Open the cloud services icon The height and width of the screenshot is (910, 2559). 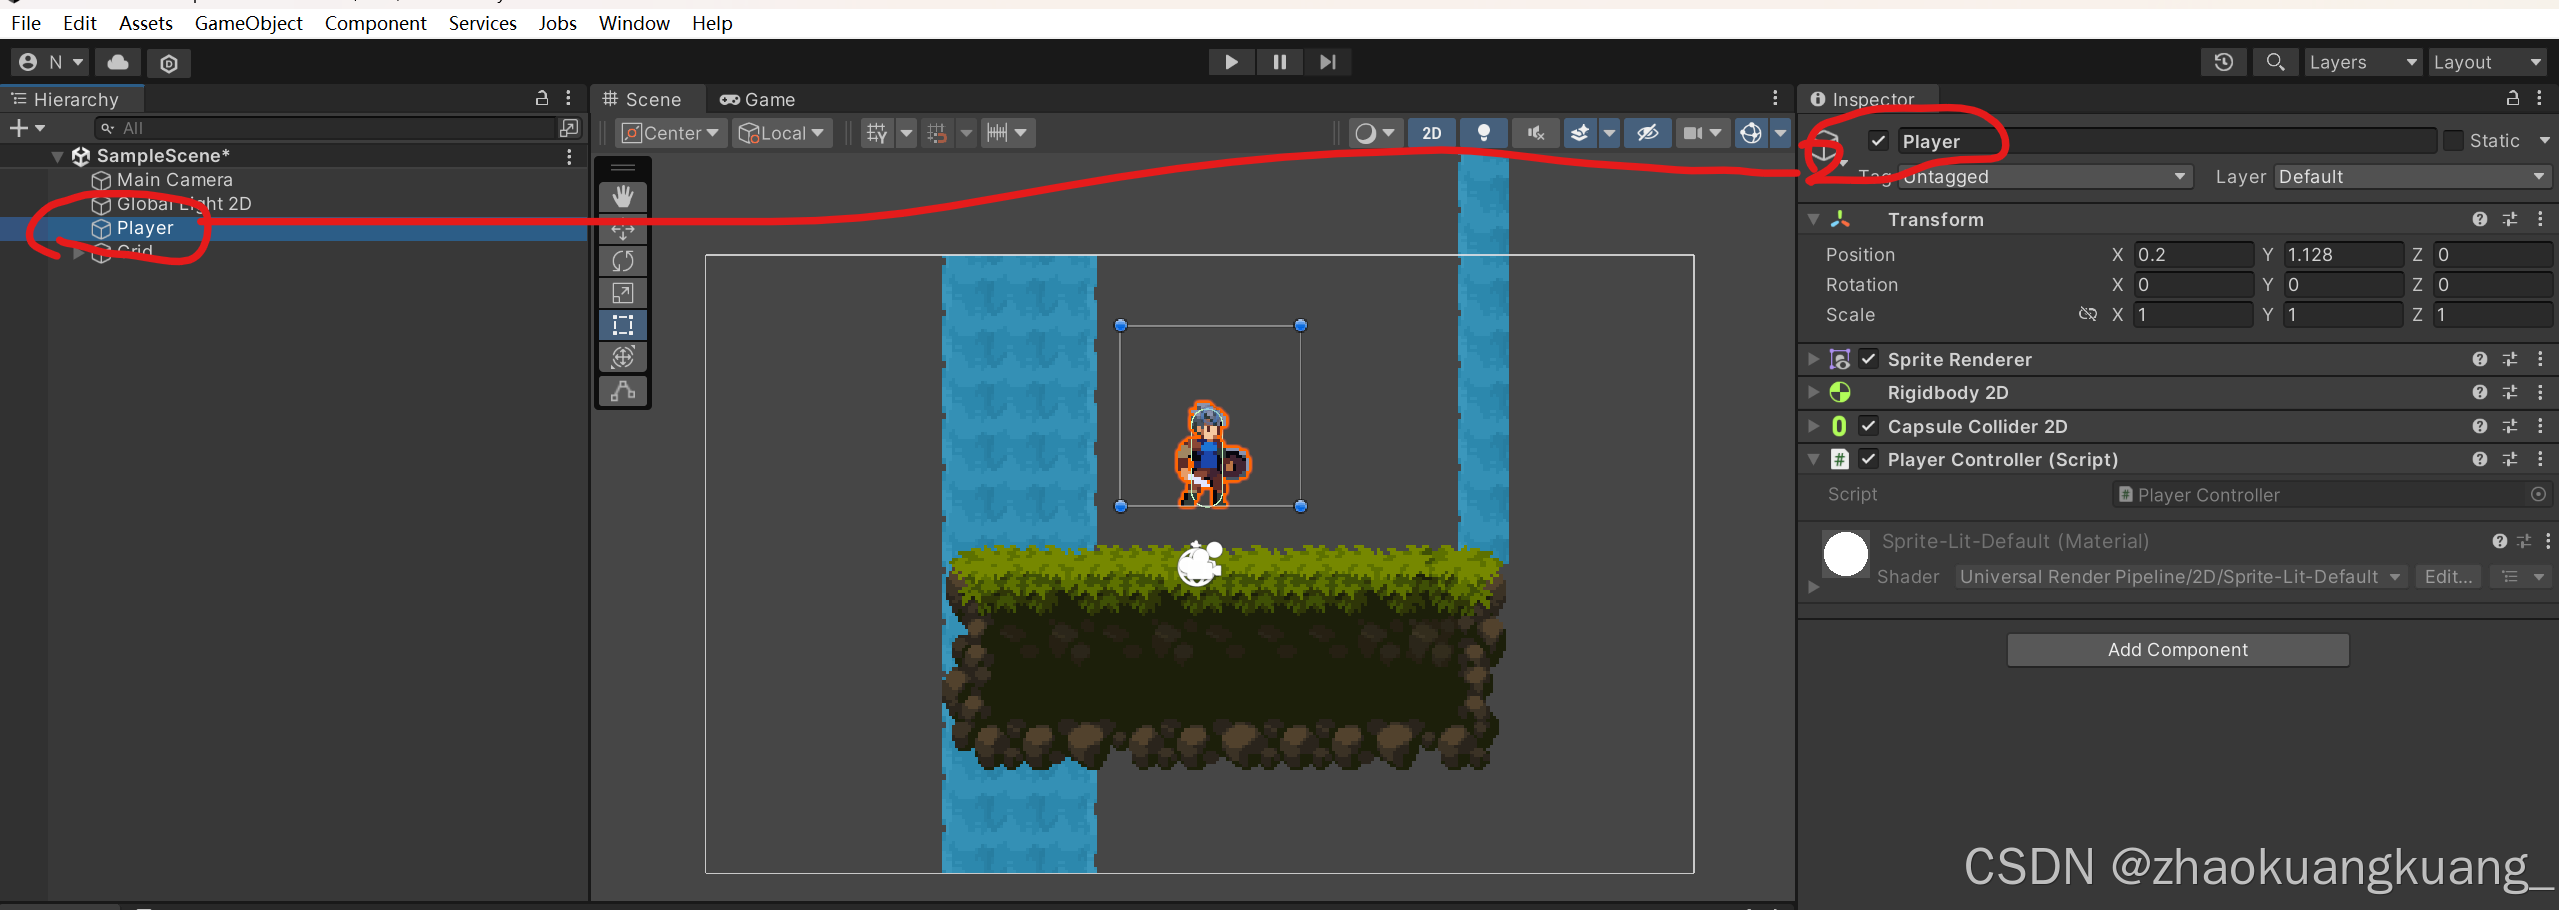click(118, 62)
